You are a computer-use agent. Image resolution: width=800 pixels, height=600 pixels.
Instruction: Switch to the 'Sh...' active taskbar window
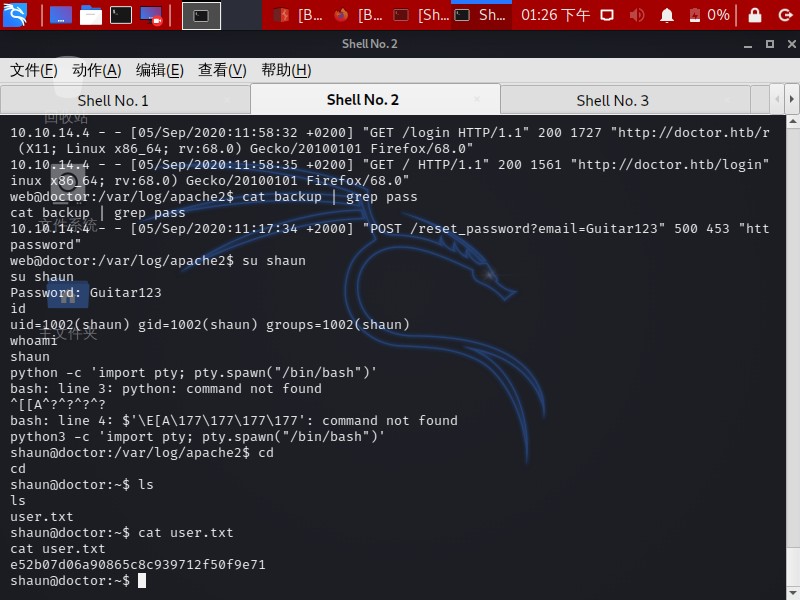tap(481, 15)
